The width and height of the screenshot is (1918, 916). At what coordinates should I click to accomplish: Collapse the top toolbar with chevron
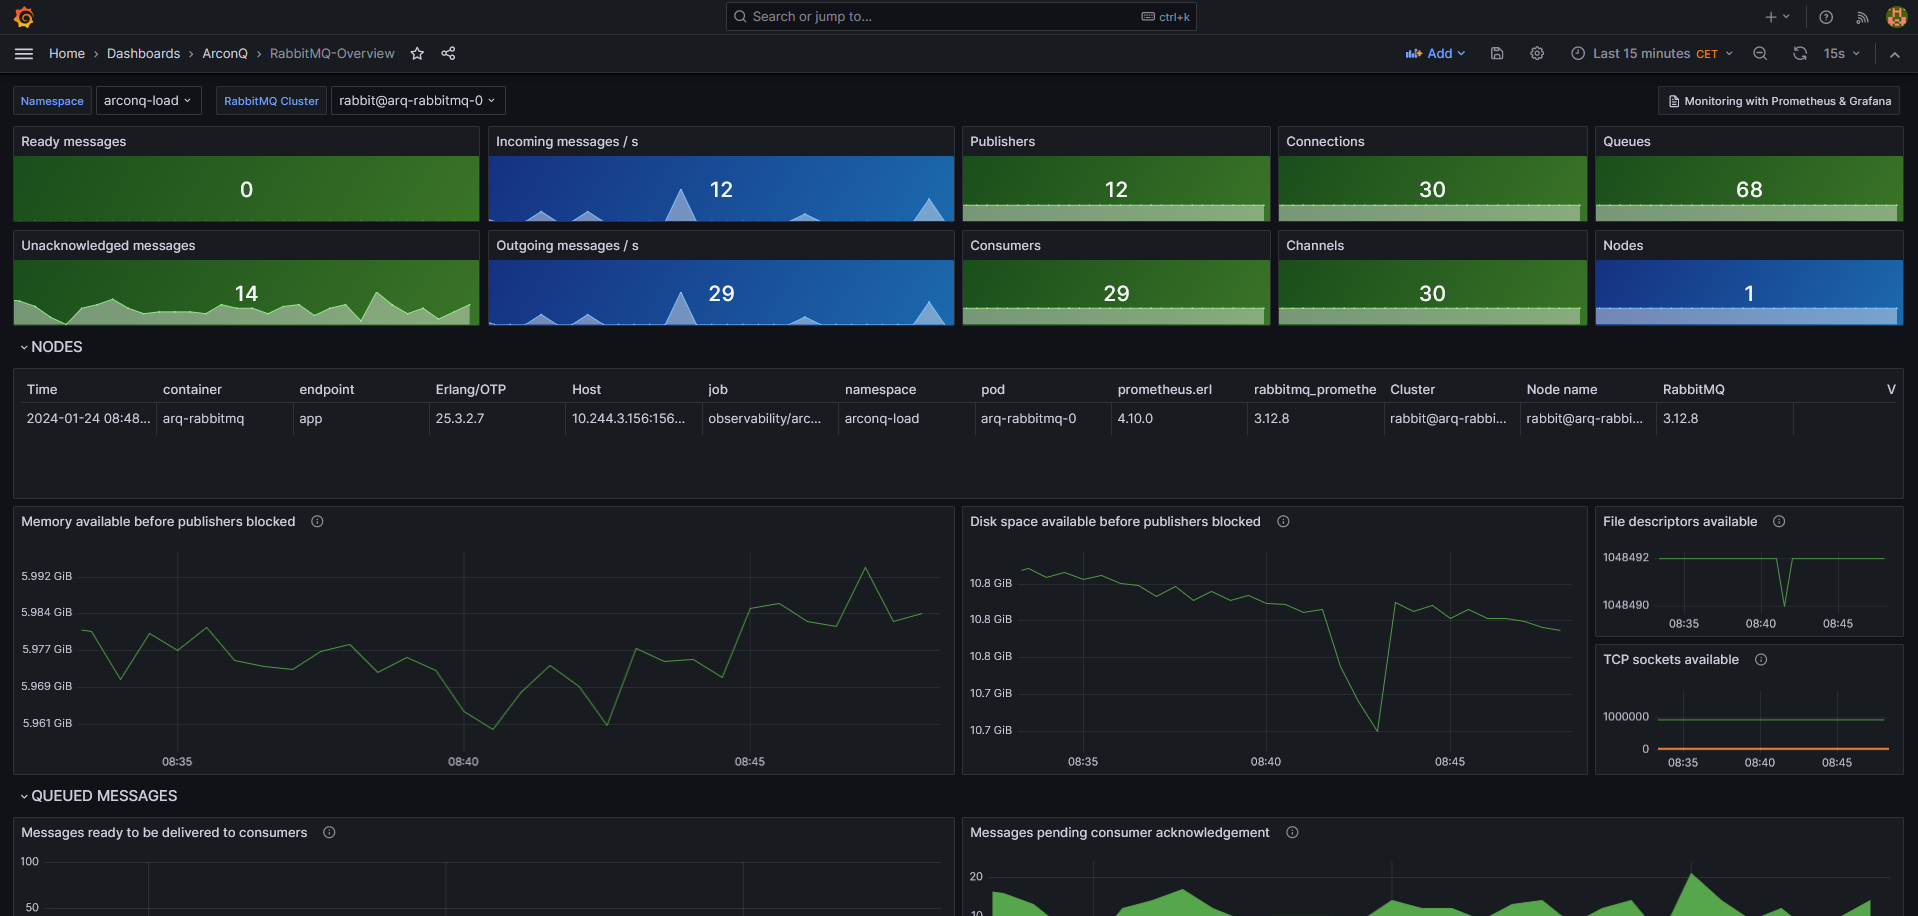pos(1895,54)
